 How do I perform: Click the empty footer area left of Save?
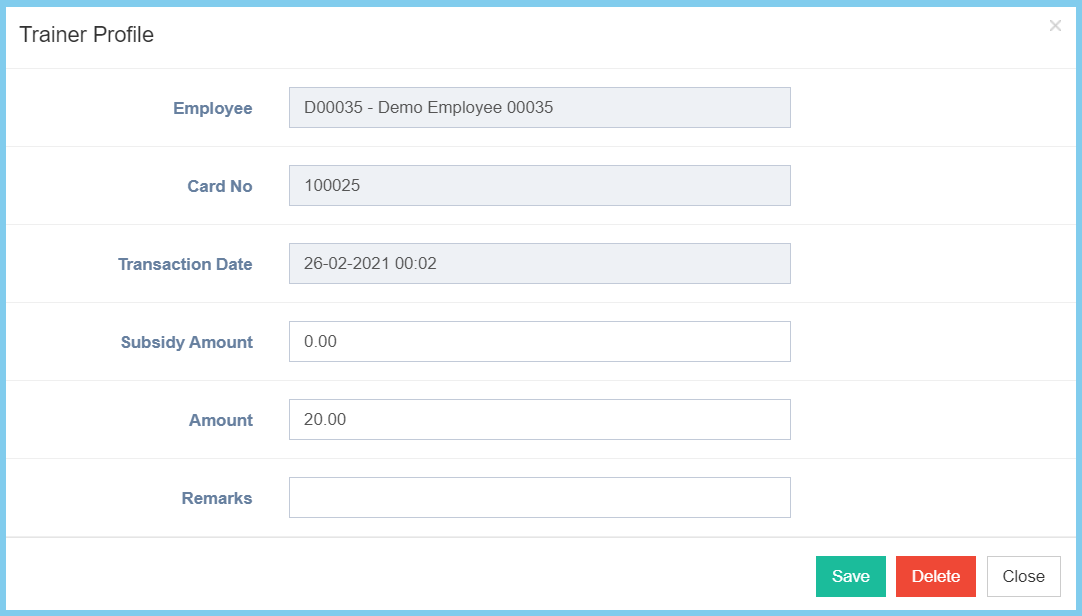coord(400,576)
